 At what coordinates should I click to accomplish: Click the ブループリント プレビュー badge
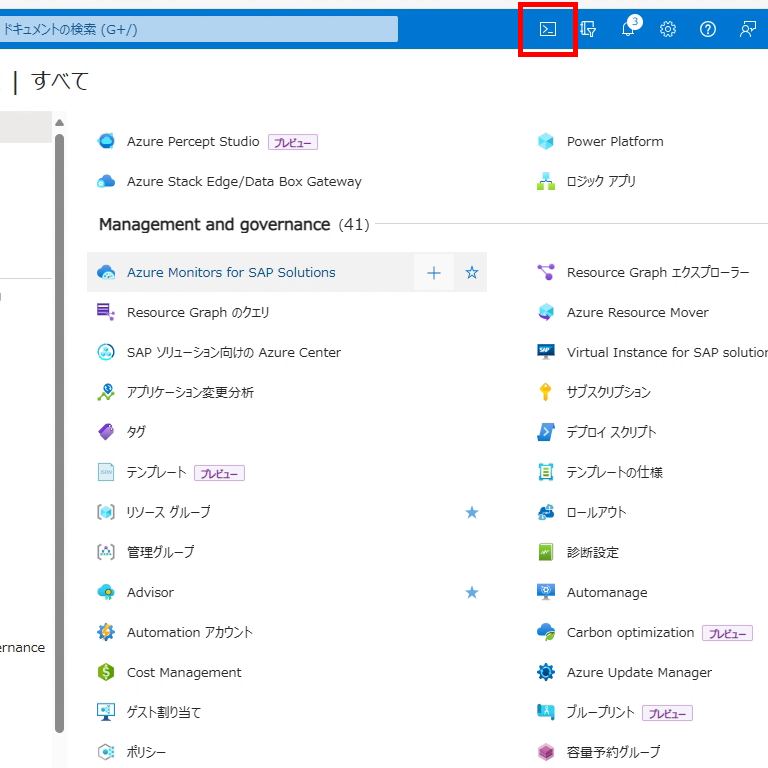pyautogui.click(x=667, y=713)
